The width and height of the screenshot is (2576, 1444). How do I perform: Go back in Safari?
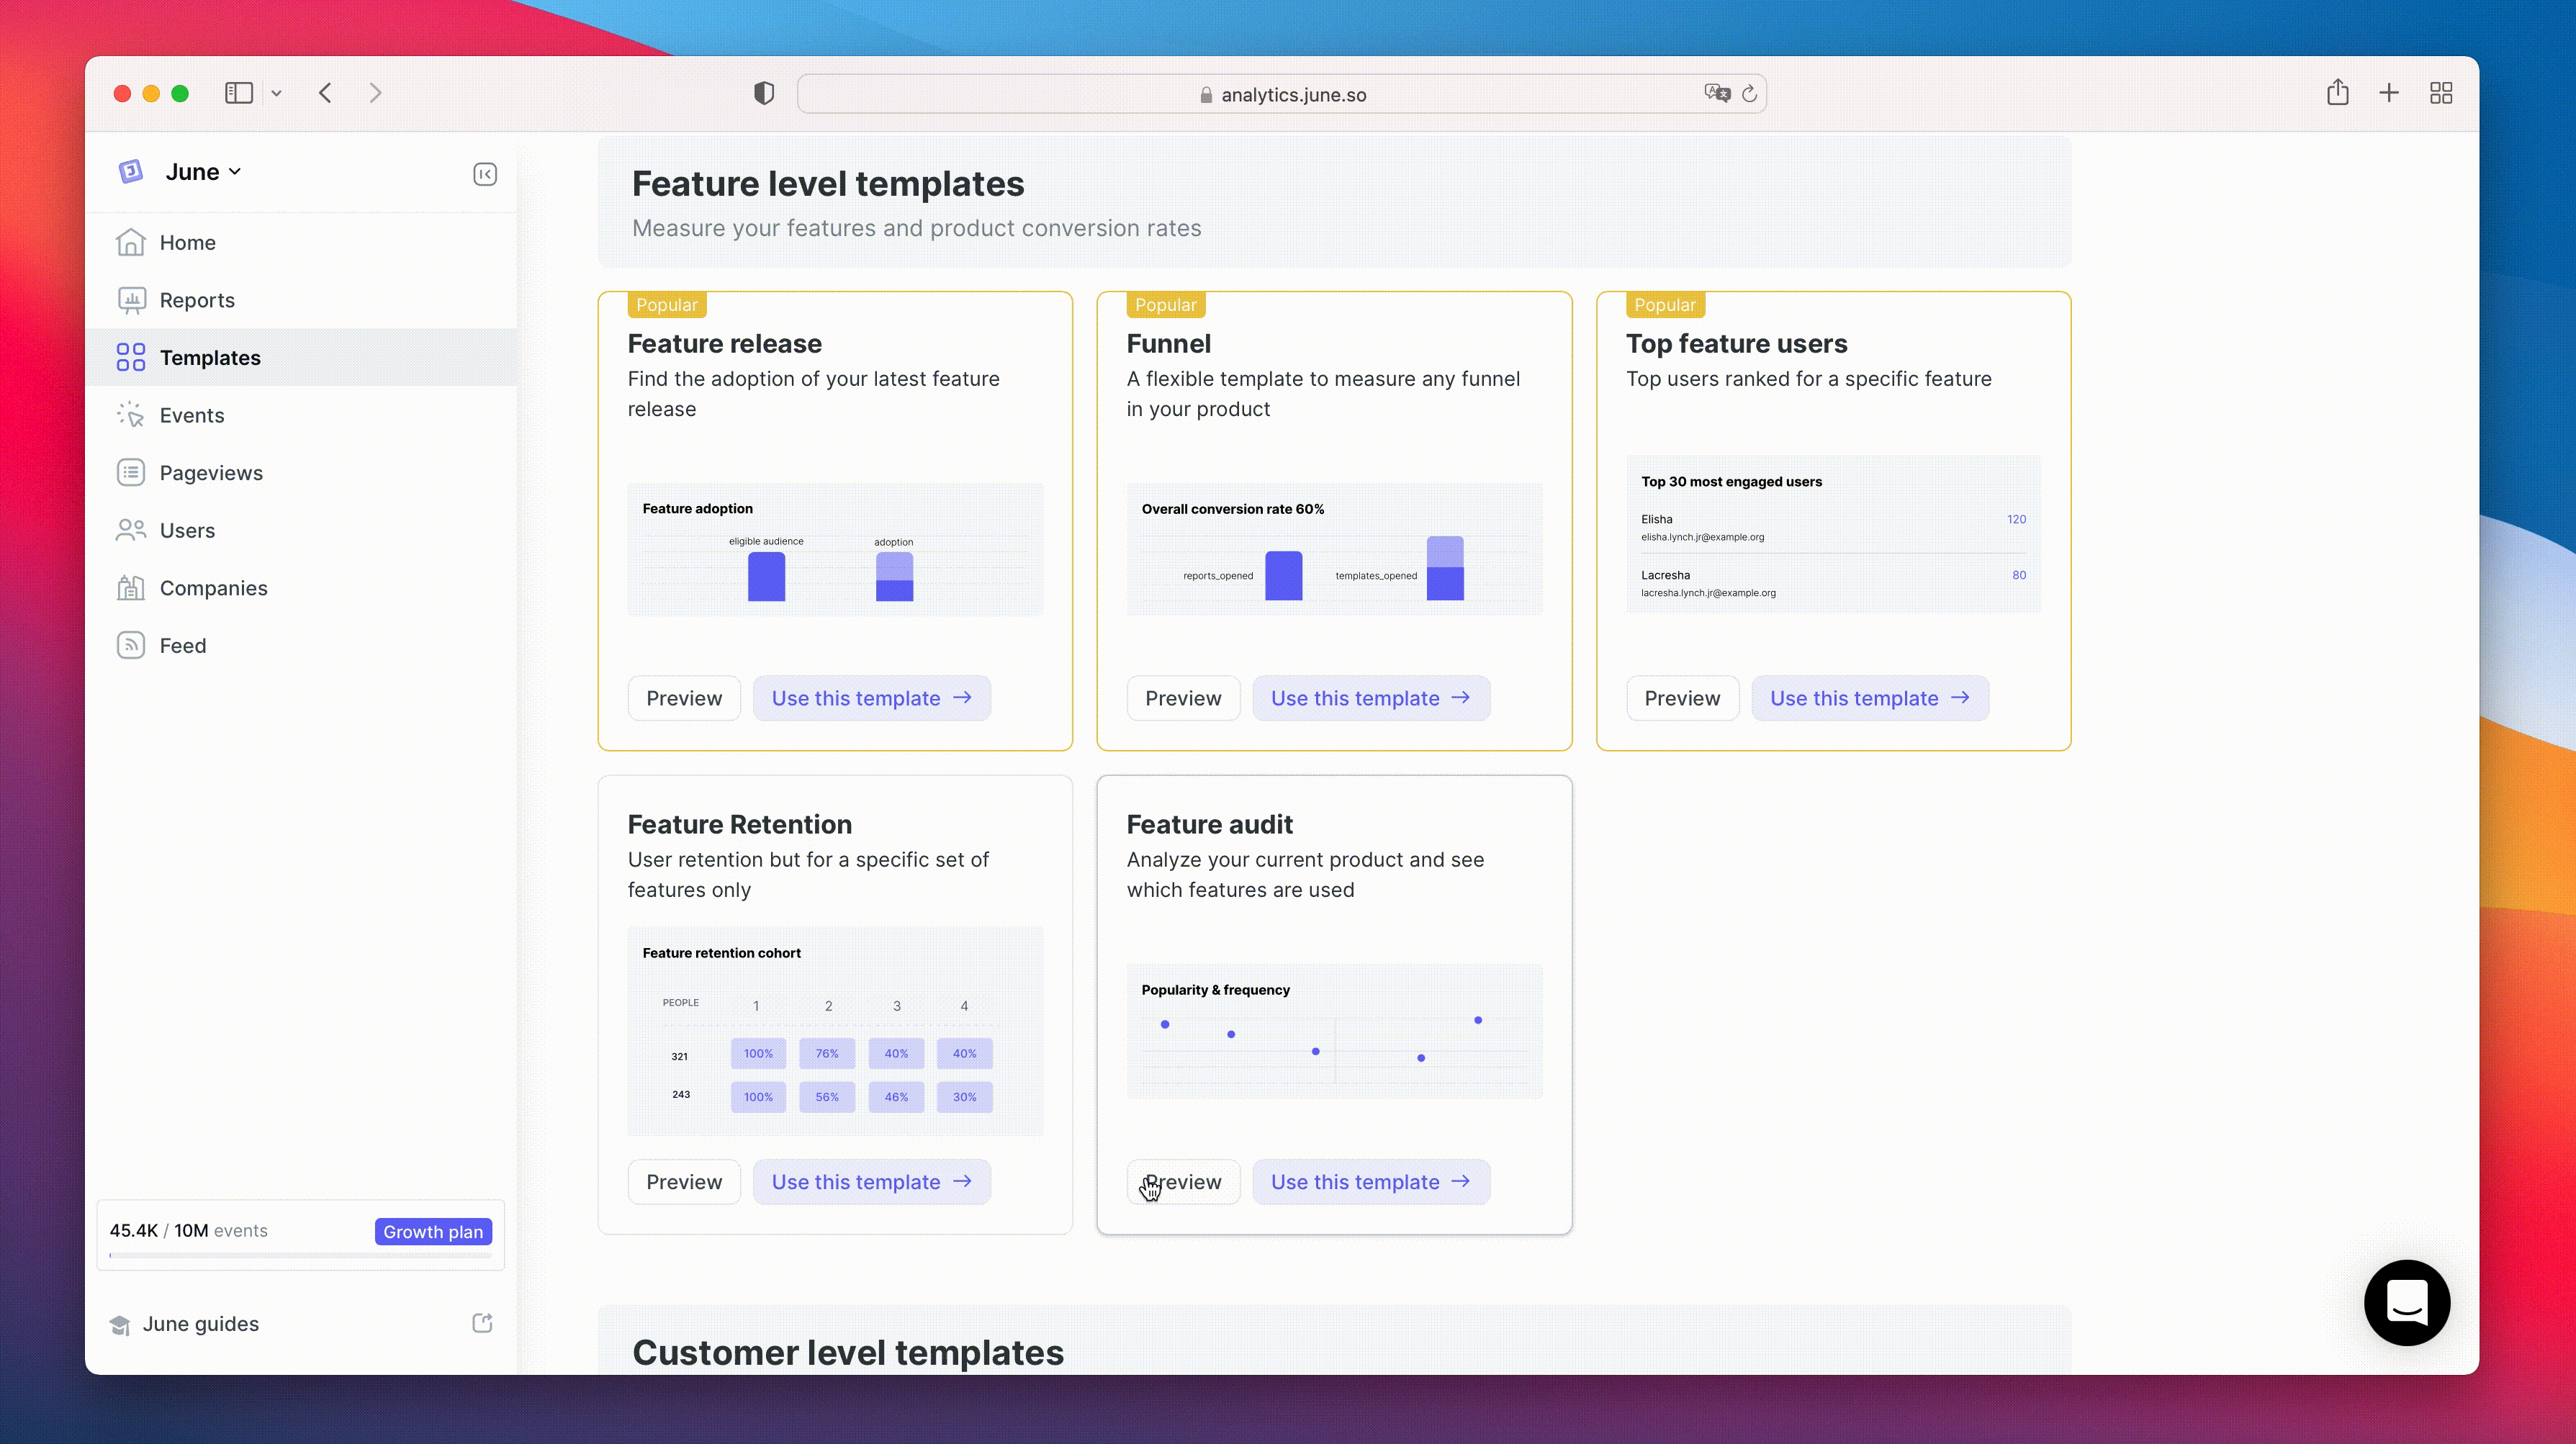[325, 93]
